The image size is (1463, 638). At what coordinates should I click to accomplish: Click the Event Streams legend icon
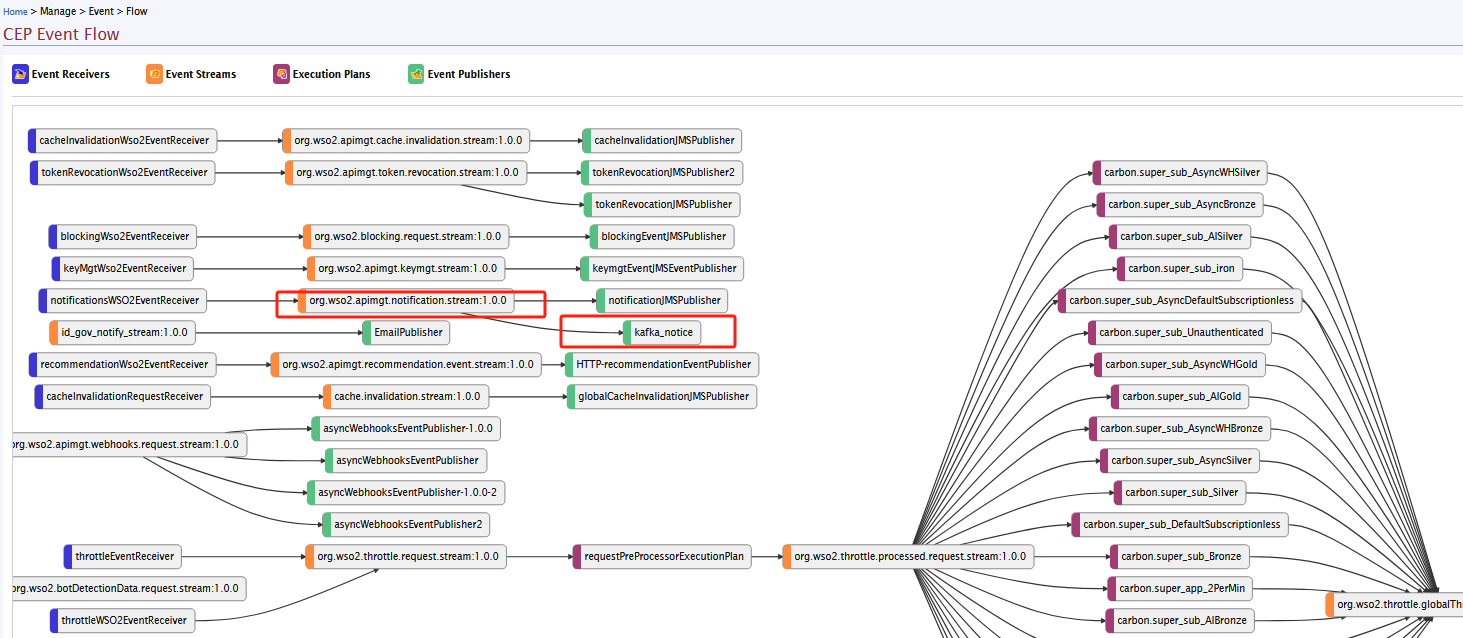point(154,74)
